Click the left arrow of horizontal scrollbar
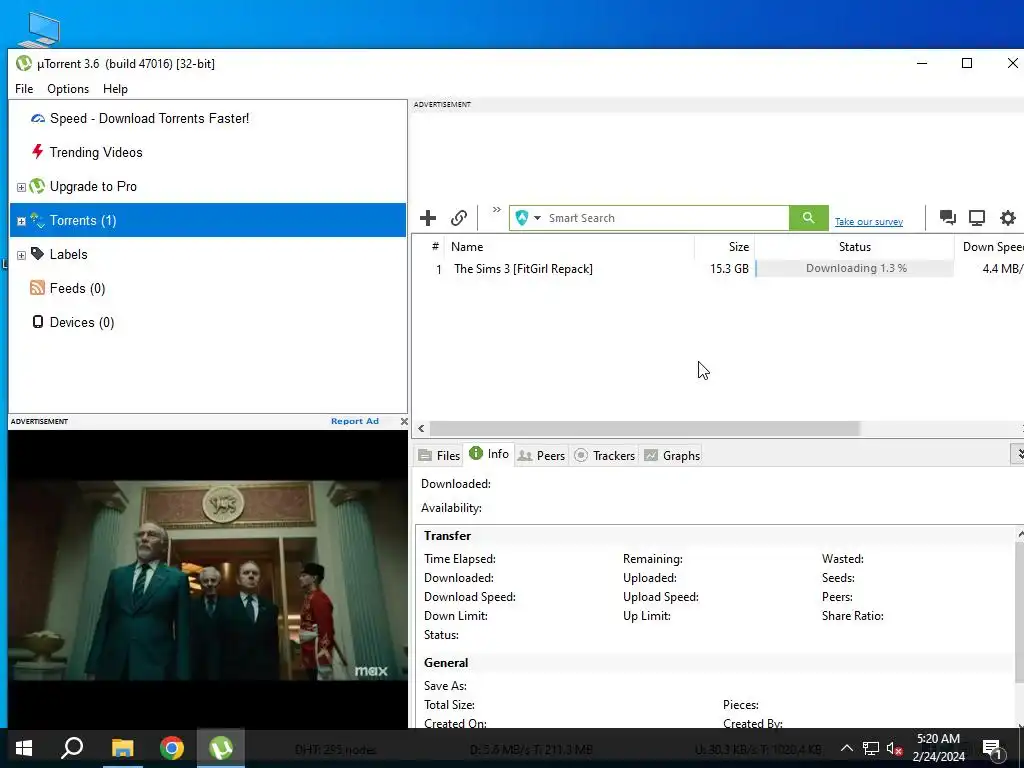 pyautogui.click(x=421, y=428)
